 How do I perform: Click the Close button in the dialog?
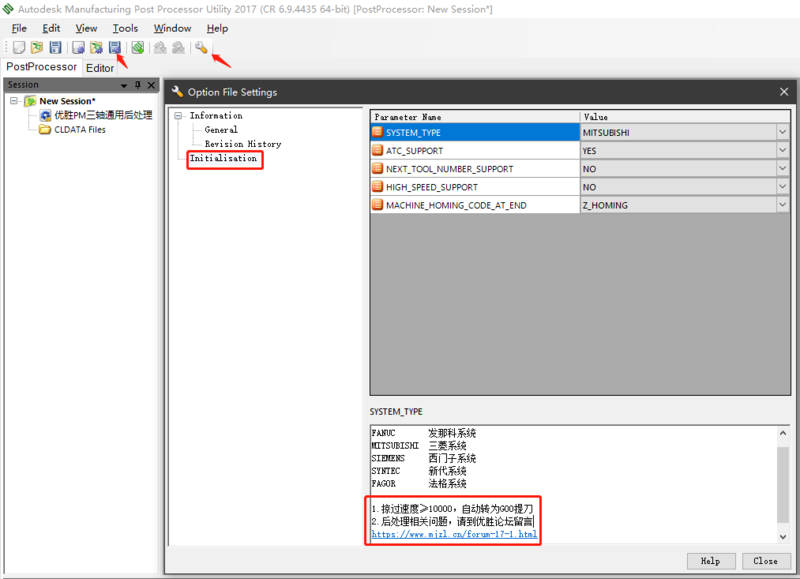click(x=765, y=561)
